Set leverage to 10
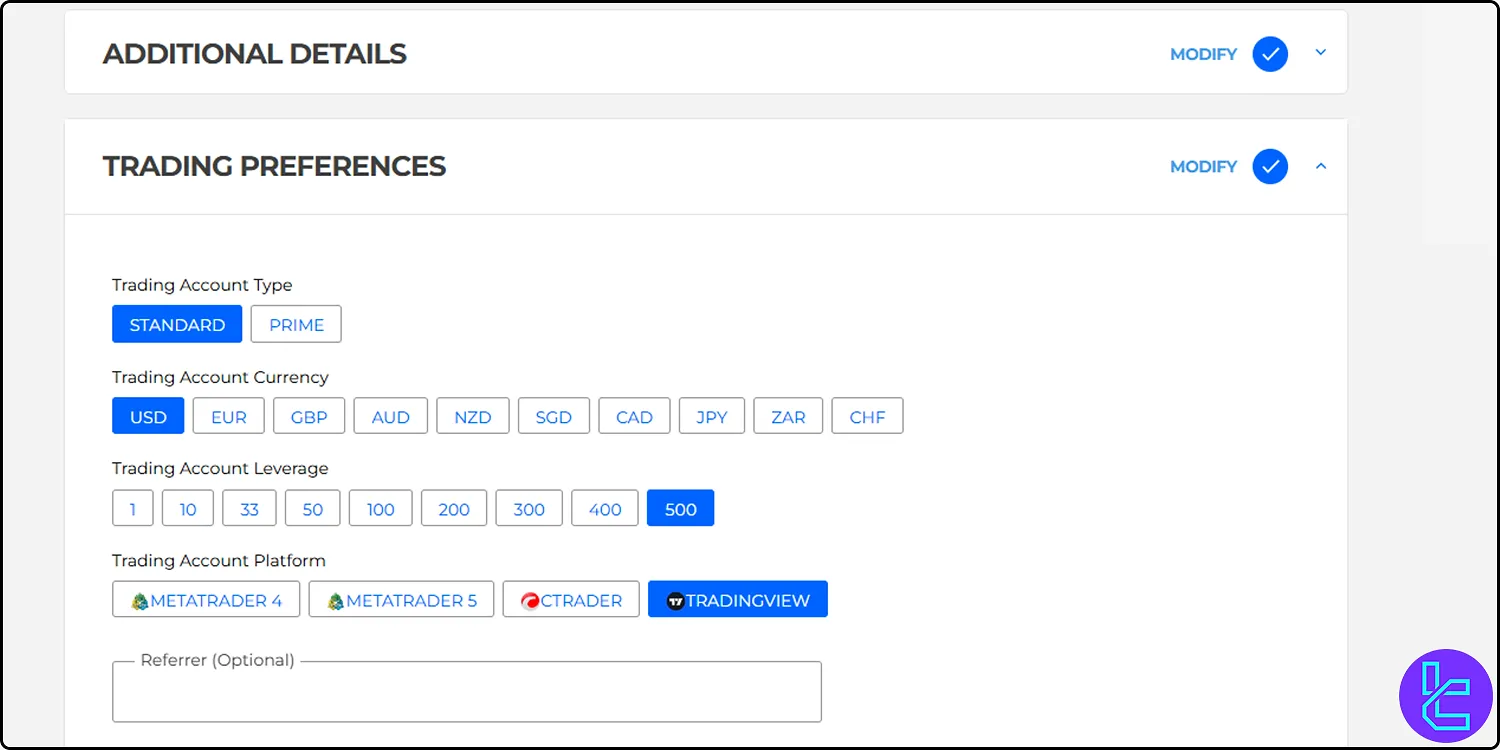This screenshot has height=750, width=1500. pyautogui.click(x=188, y=508)
